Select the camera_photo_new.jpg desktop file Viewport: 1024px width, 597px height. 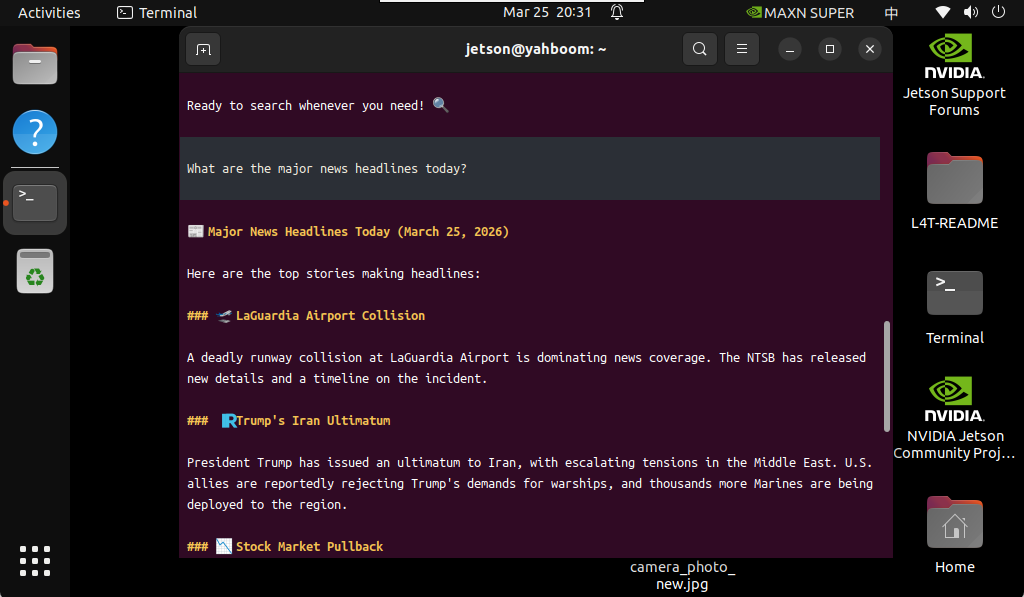pos(682,575)
